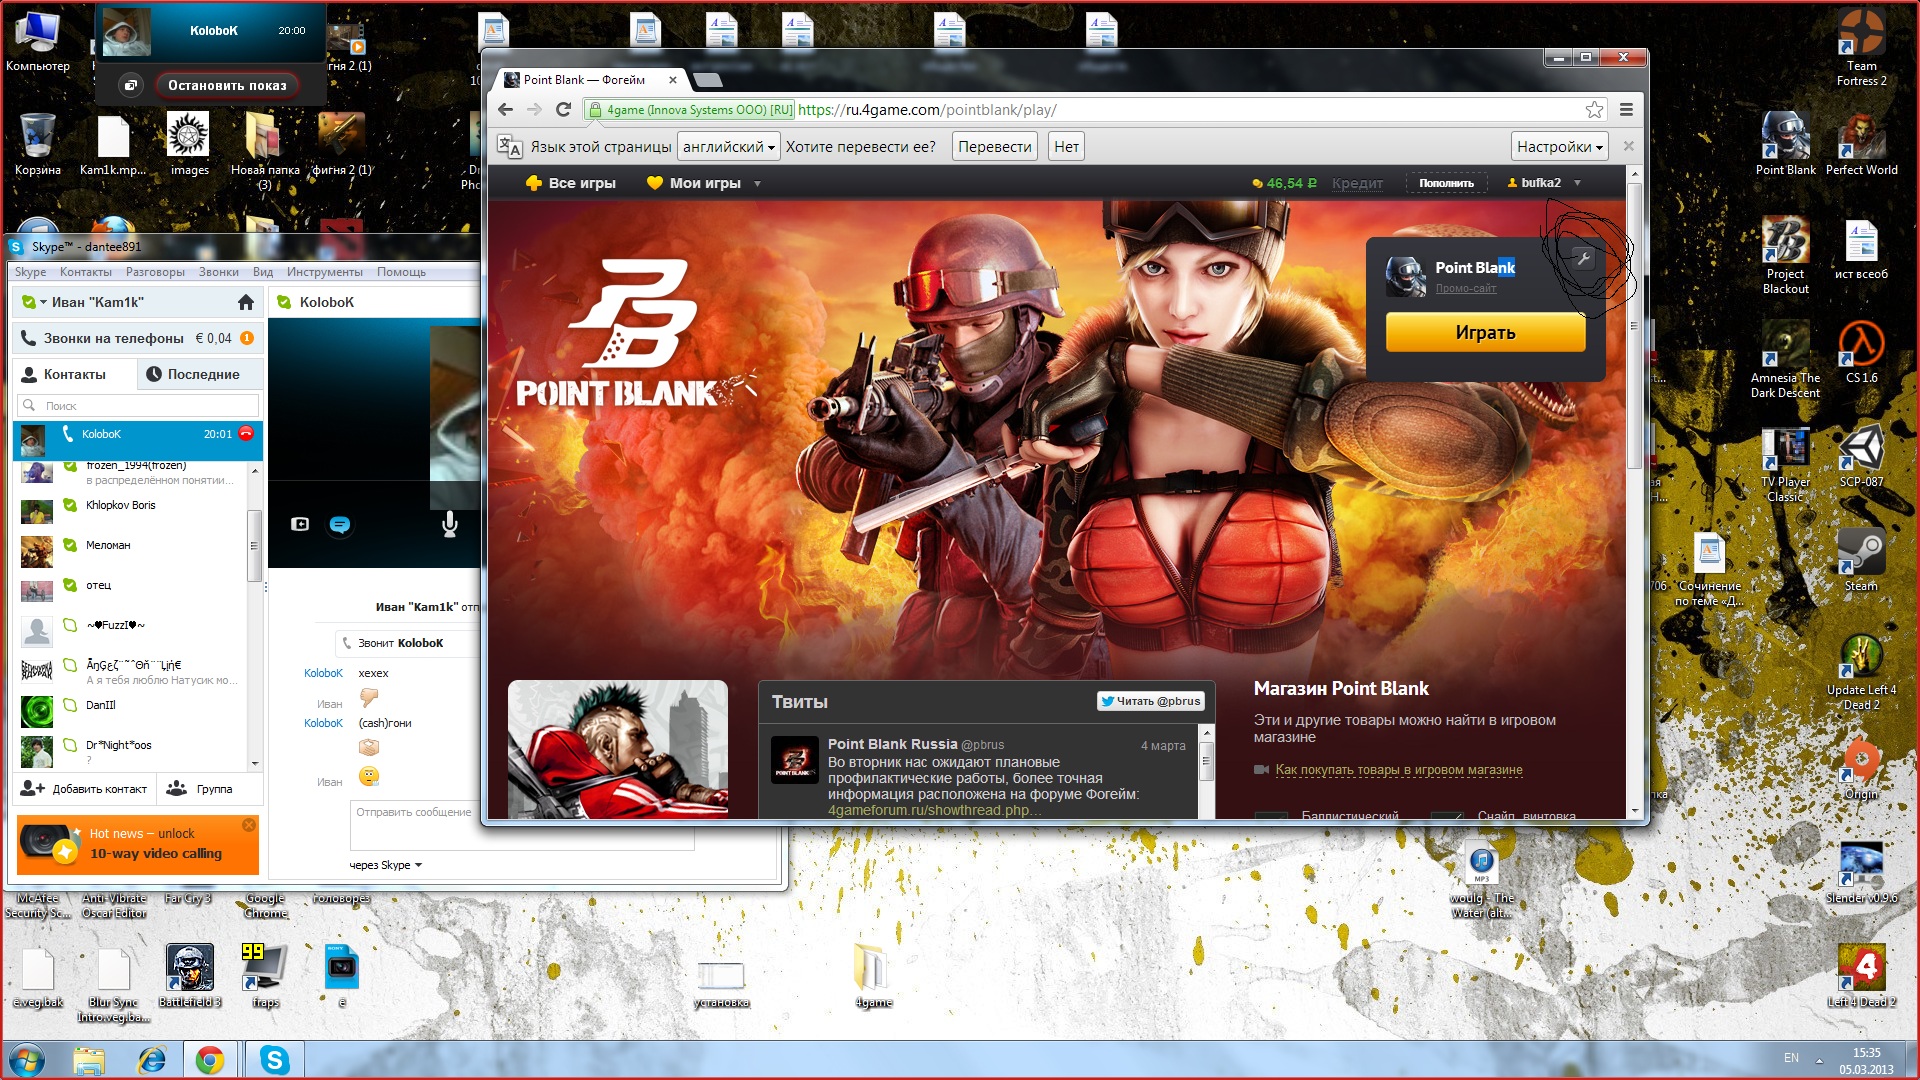The width and height of the screenshot is (1920, 1080).
Task: Click the Chrome back arrow
Action: pos(505,110)
